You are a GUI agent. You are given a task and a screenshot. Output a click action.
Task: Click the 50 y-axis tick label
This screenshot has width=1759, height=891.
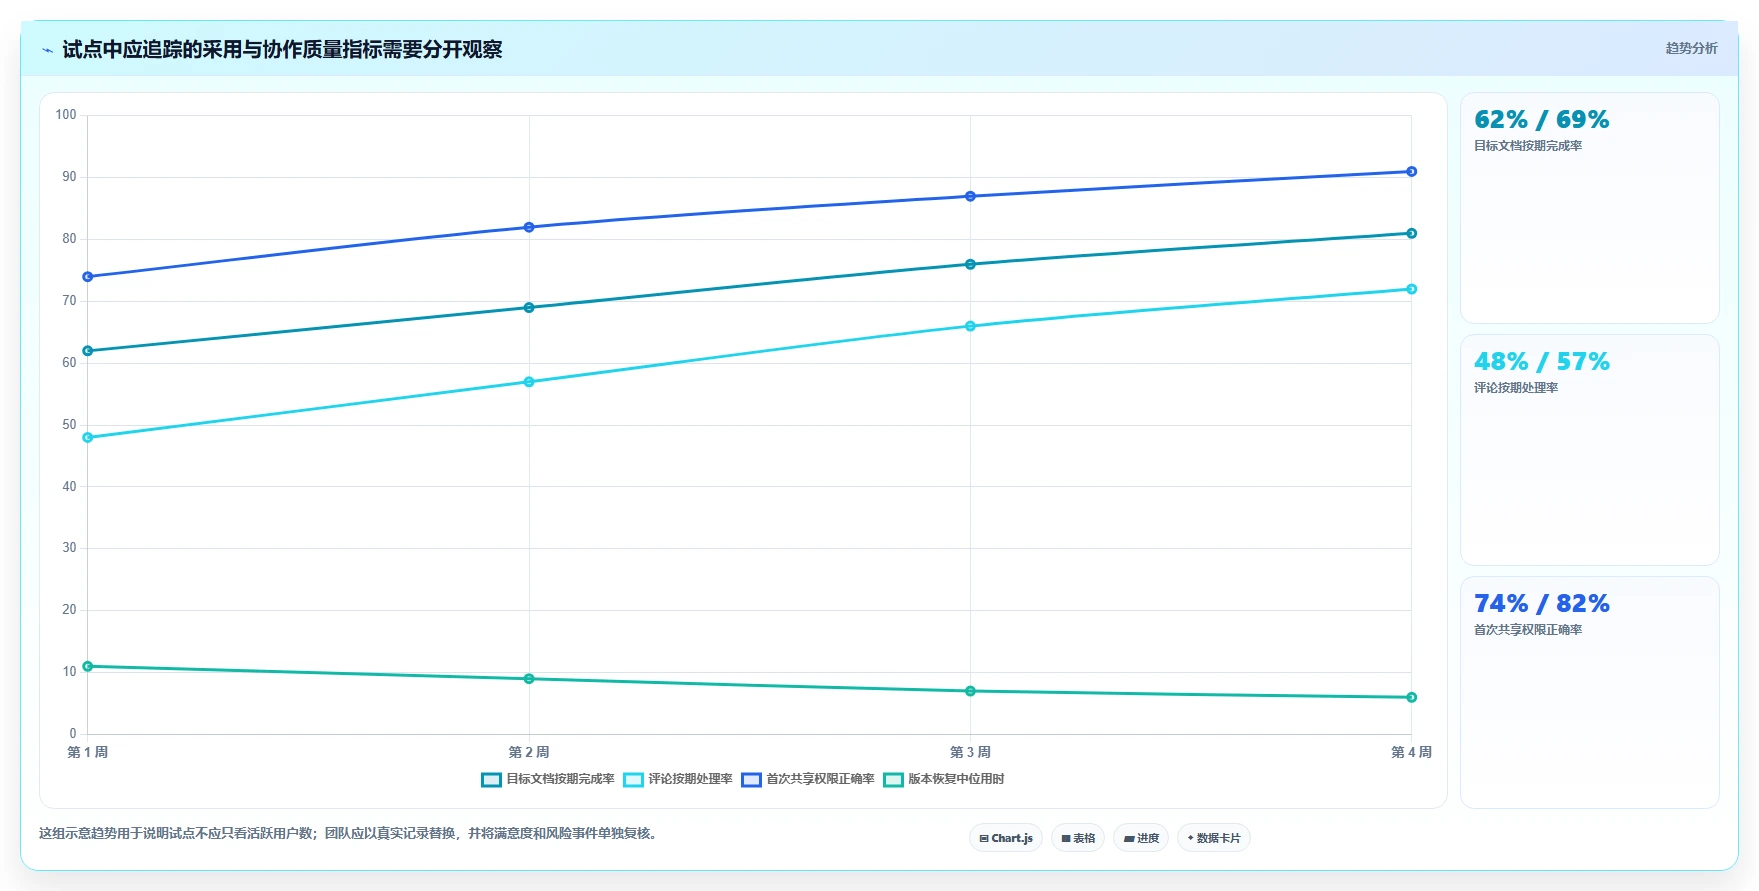pyautogui.click(x=69, y=425)
